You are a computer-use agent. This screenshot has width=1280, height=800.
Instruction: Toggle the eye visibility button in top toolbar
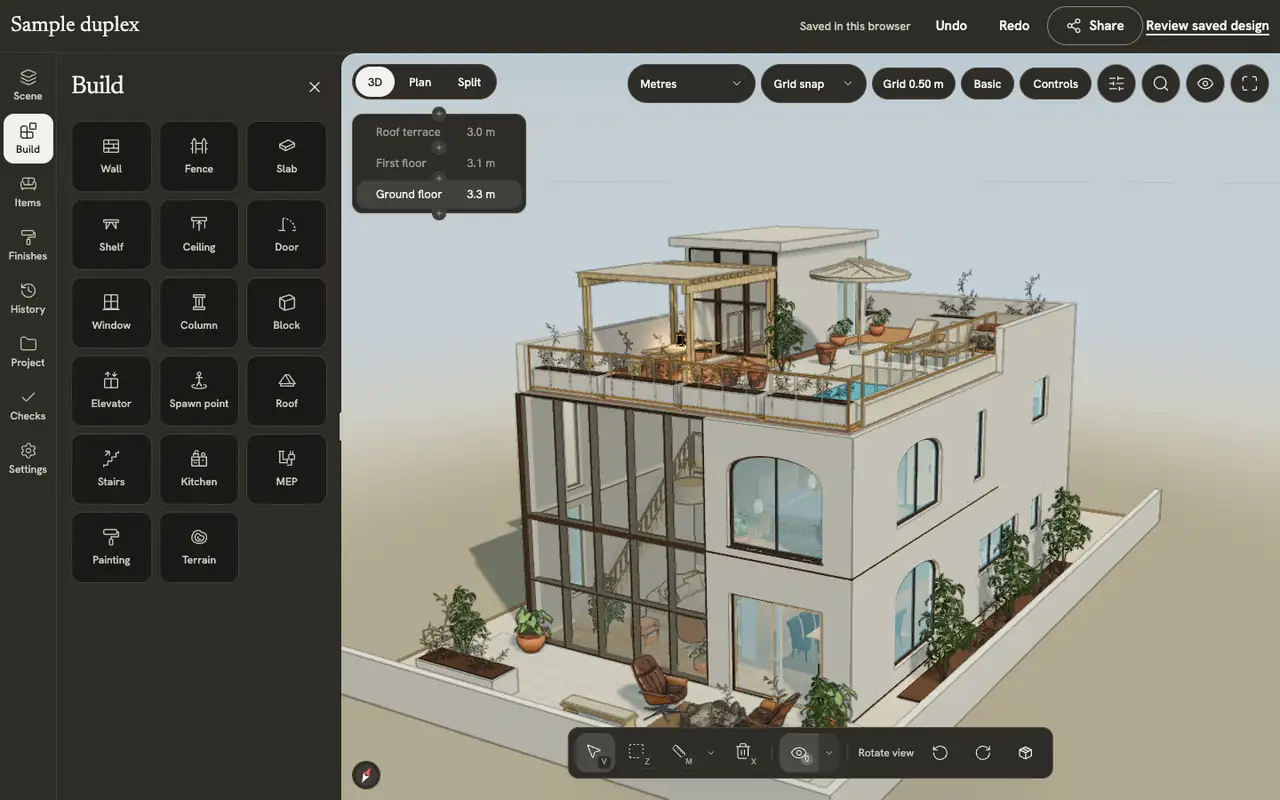pos(1205,84)
